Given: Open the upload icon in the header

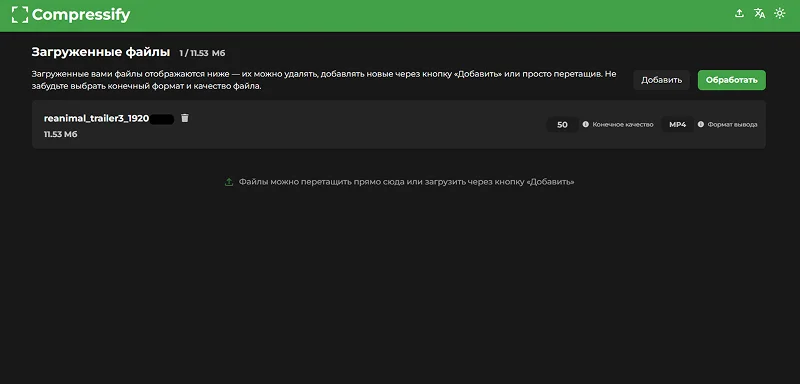Looking at the screenshot, I should tap(739, 14).
